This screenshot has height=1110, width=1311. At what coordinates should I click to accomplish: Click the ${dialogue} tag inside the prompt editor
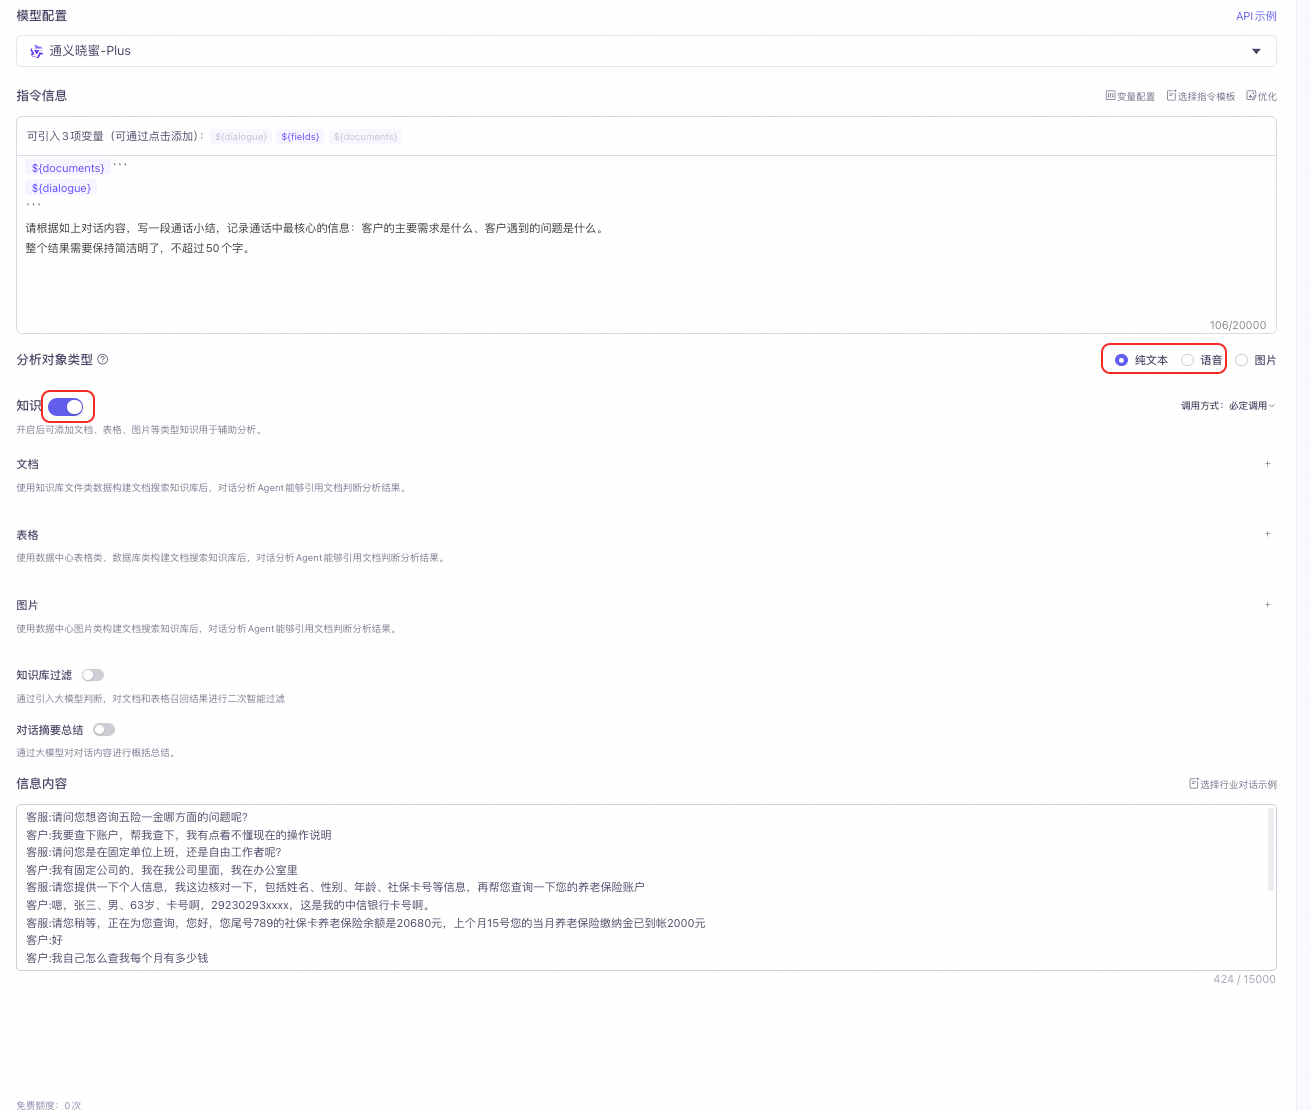pyautogui.click(x=61, y=188)
